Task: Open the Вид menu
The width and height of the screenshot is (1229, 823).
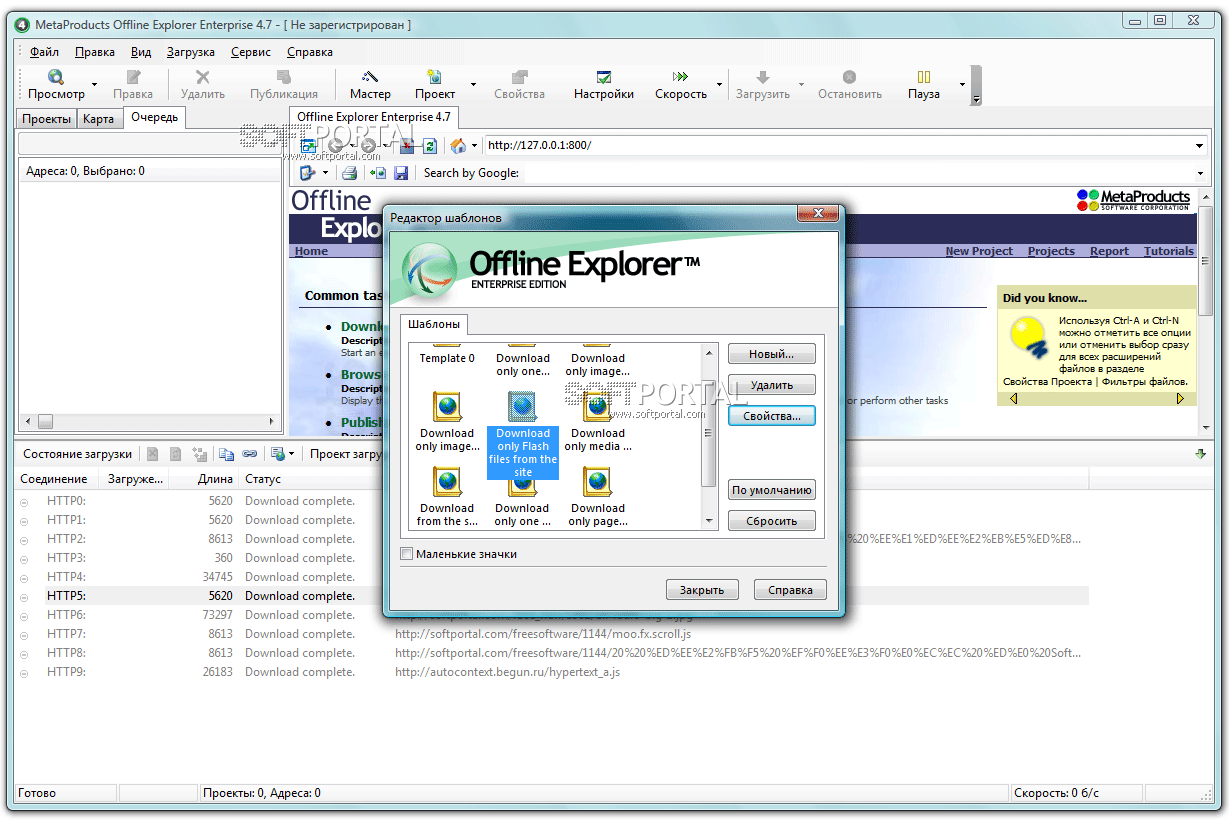Action: point(141,52)
